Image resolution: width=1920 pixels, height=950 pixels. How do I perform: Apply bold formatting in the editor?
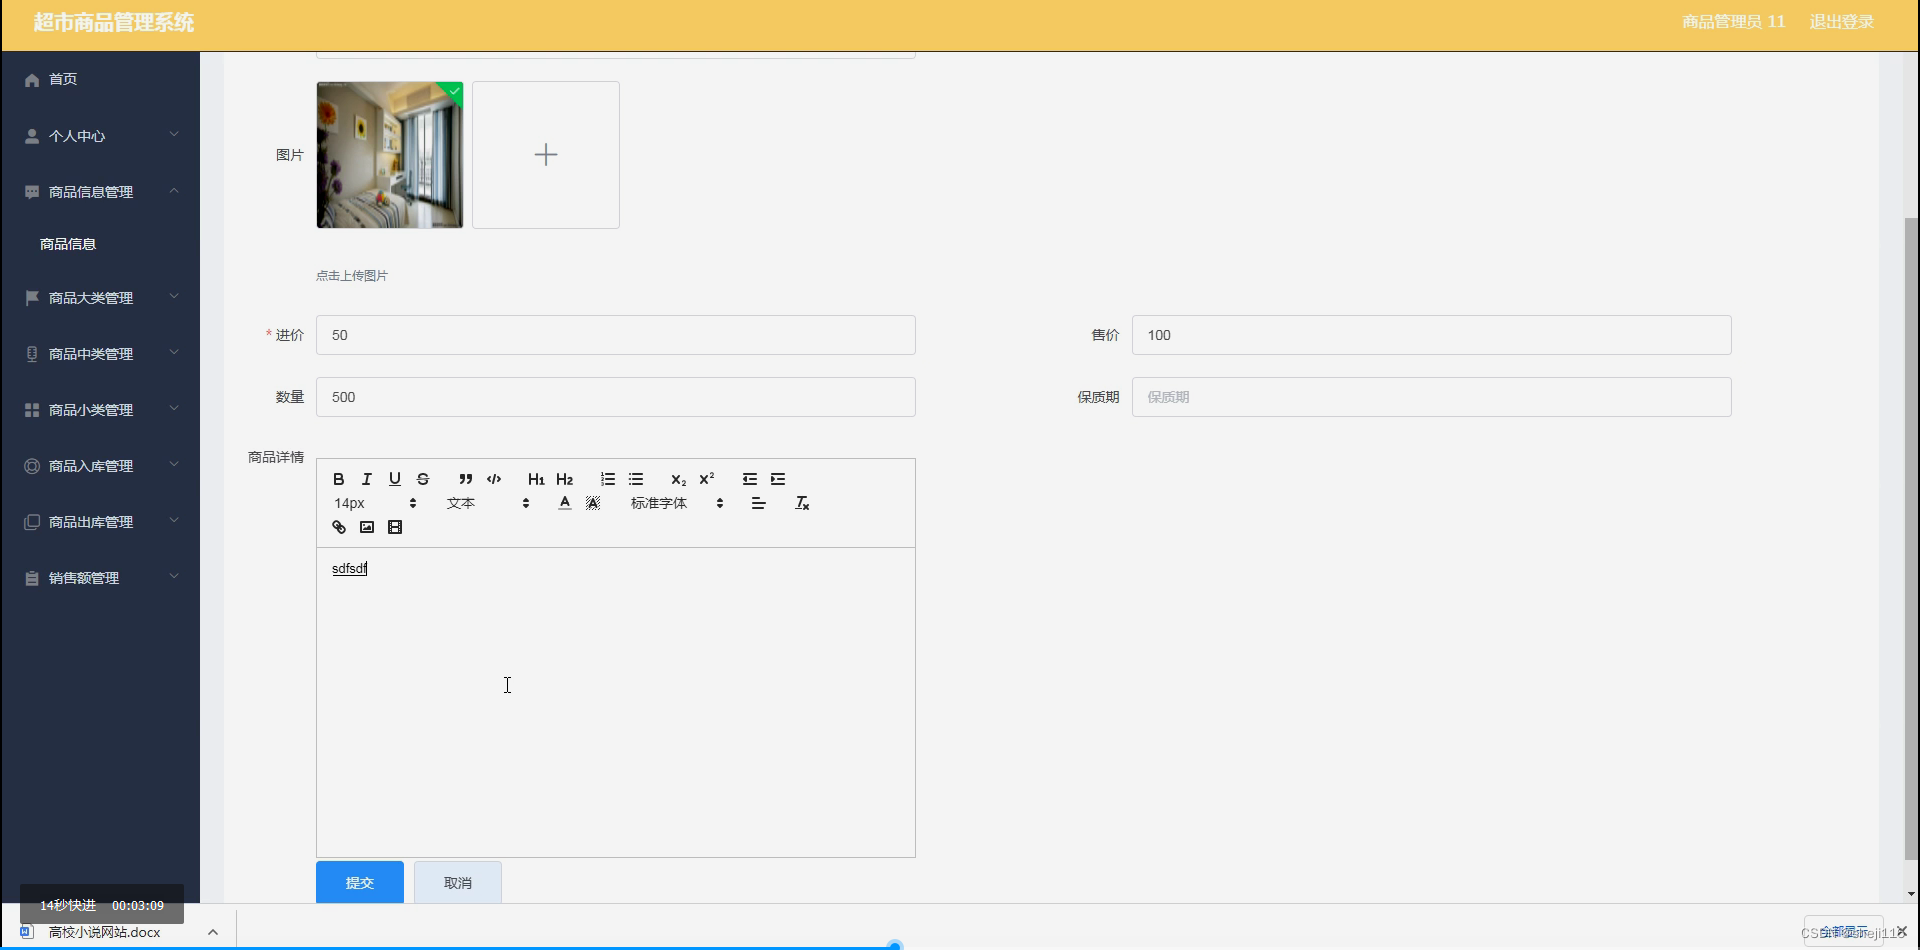339,479
